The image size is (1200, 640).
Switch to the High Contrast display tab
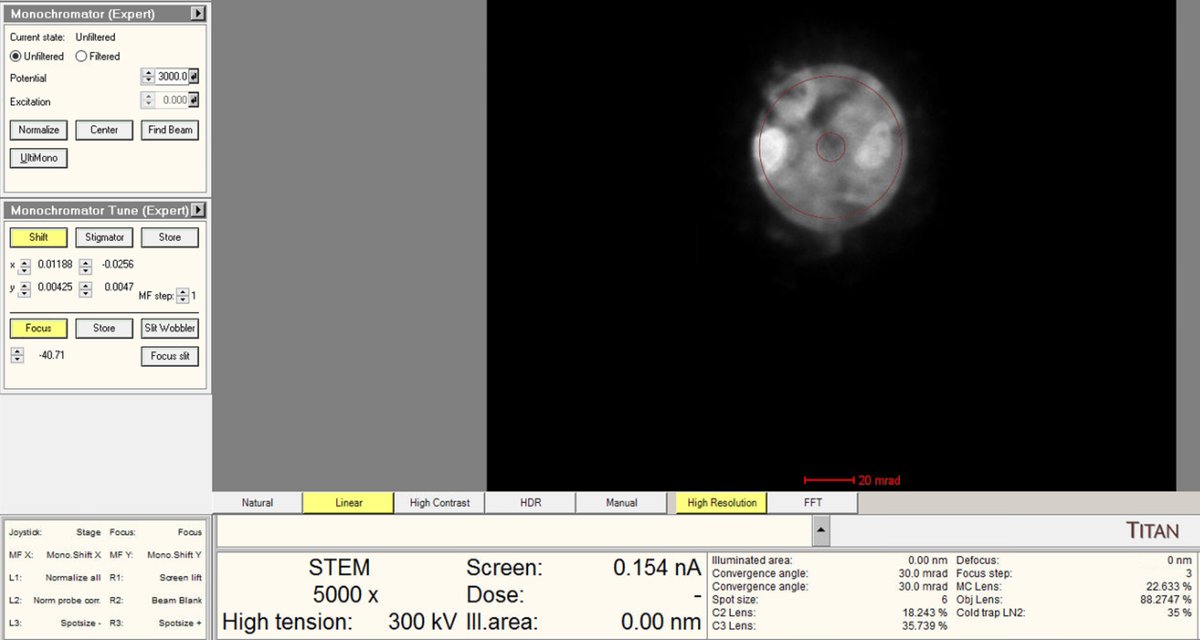point(439,503)
